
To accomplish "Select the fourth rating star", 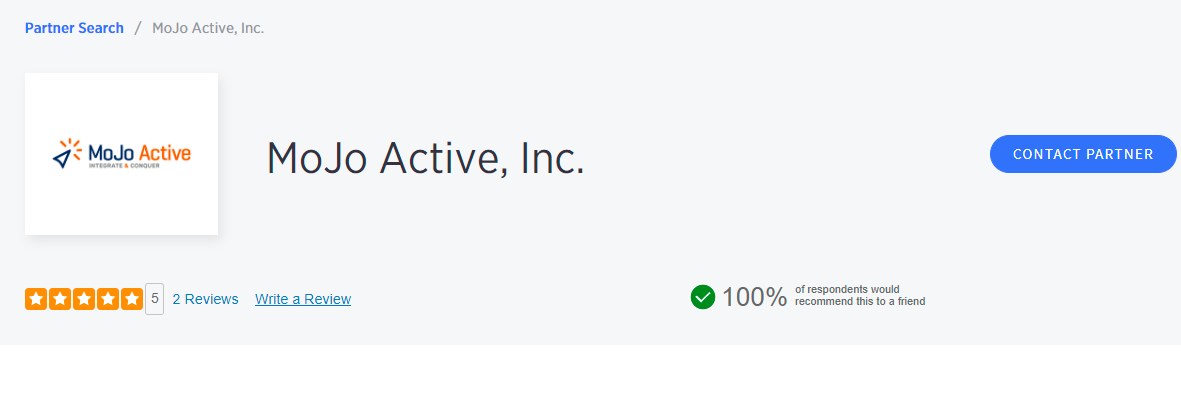I will tap(107, 299).
